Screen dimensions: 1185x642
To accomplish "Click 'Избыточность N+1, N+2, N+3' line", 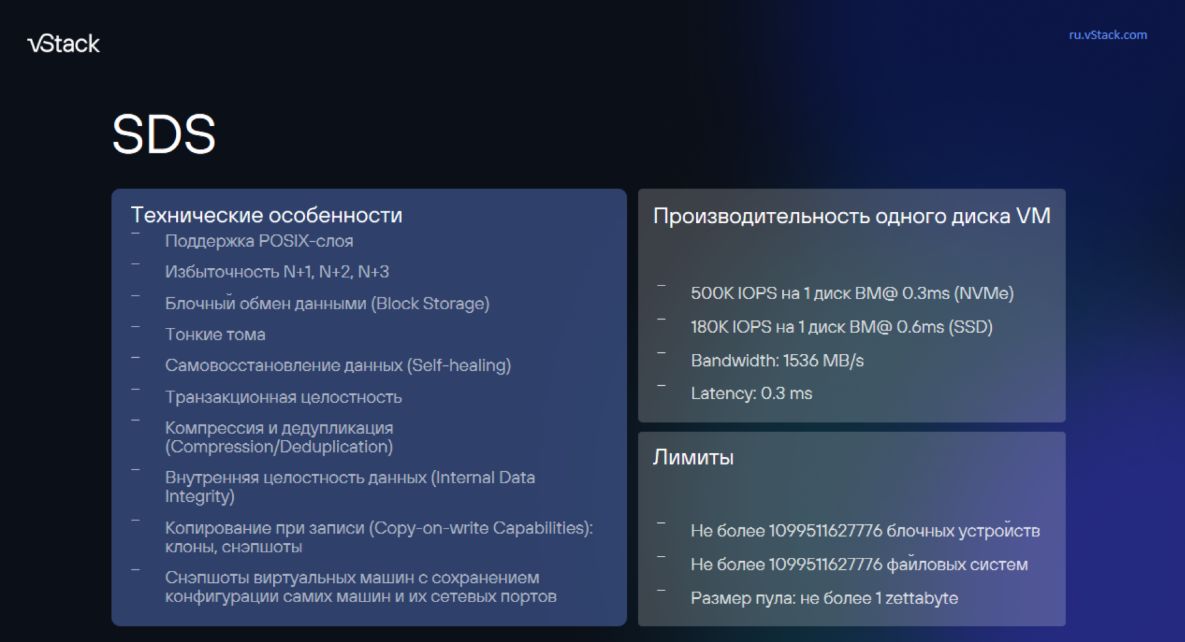I will tap(277, 271).
